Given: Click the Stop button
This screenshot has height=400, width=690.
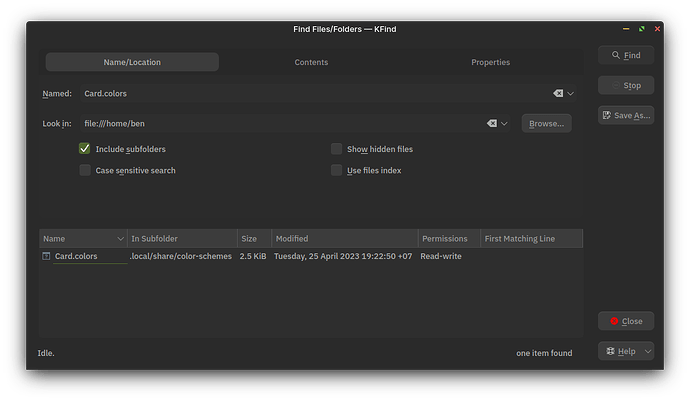Looking at the screenshot, I should [x=626, y=85].
